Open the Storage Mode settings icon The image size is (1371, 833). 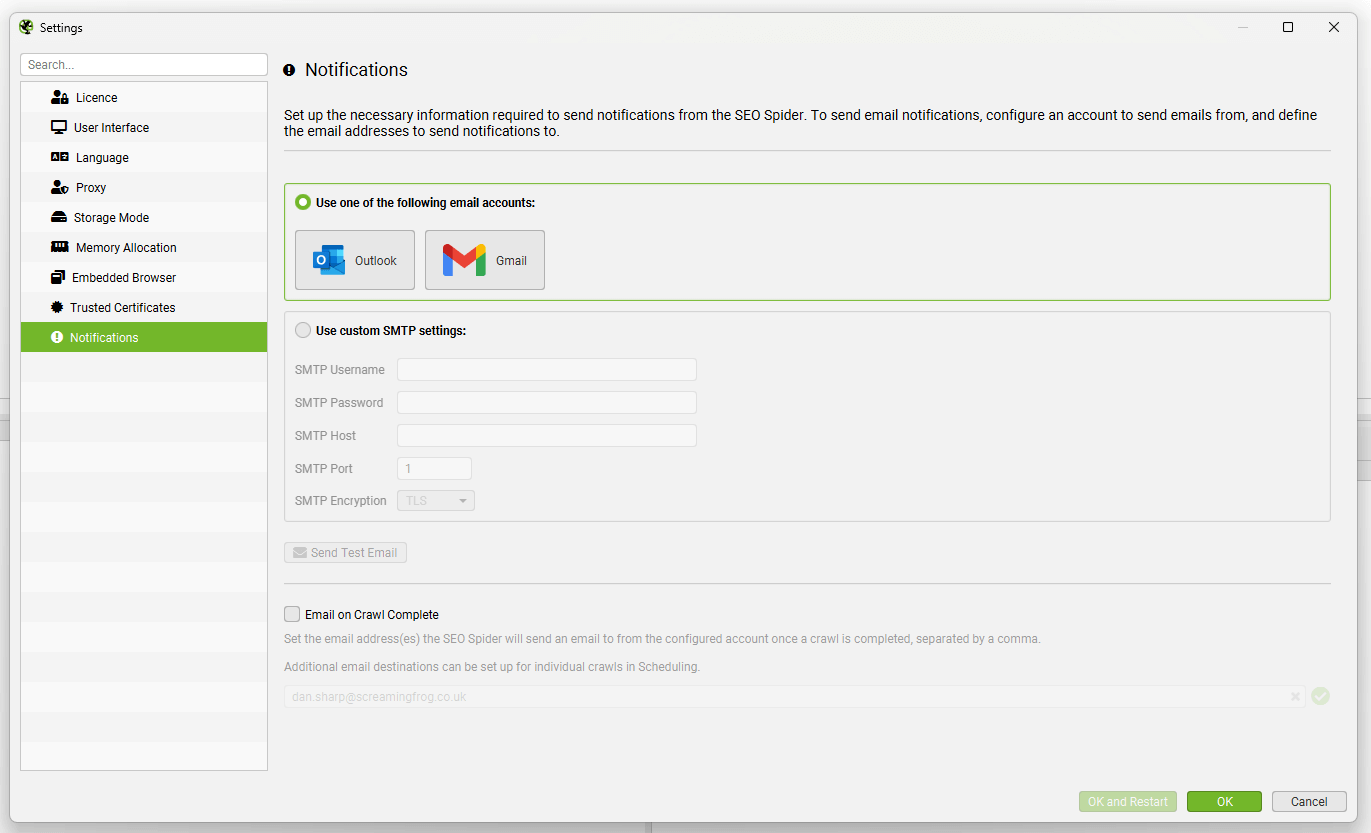[x=59, y=217]
